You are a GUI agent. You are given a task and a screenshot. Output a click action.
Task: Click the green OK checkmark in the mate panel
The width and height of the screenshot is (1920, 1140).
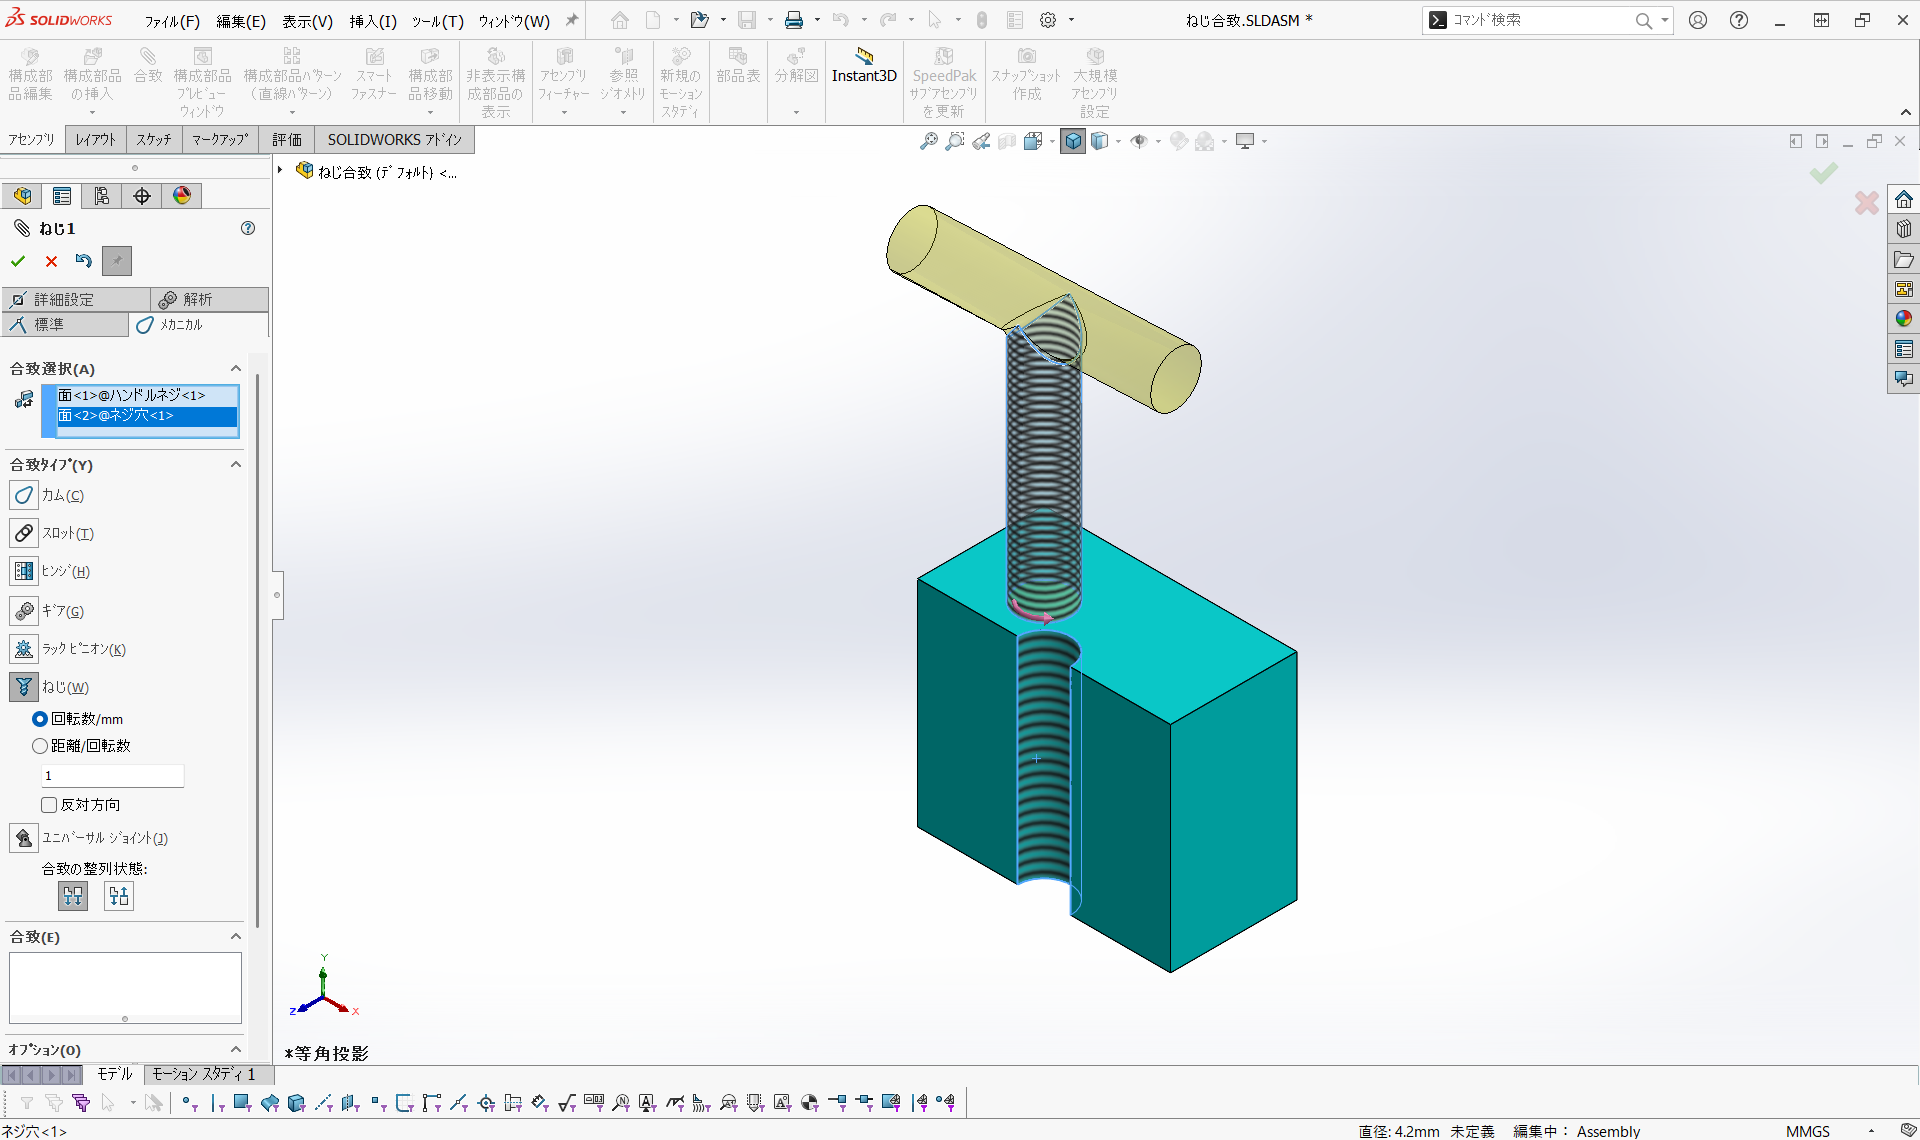tap(18, 261)
